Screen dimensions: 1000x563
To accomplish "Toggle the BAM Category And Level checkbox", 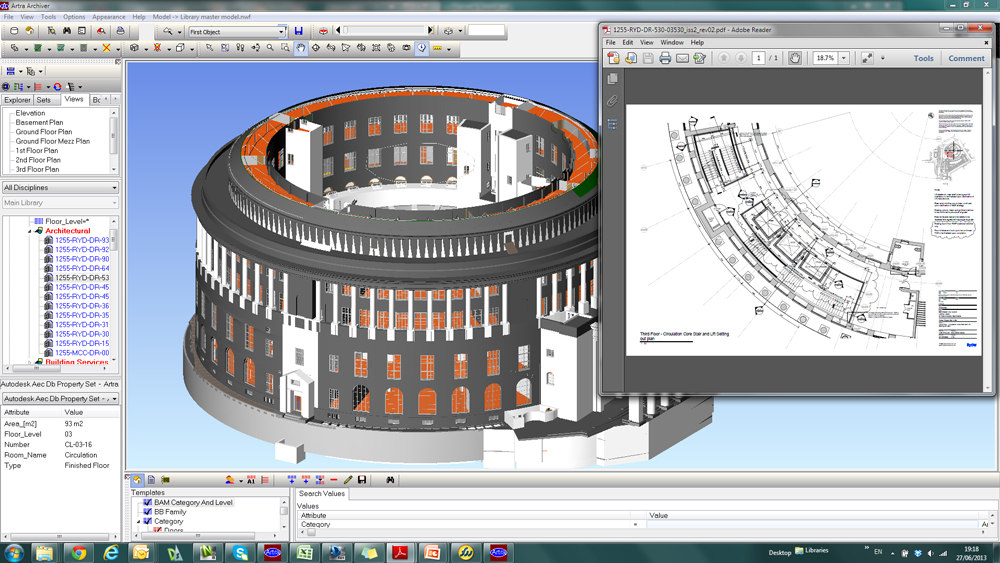I will (147, 502).
